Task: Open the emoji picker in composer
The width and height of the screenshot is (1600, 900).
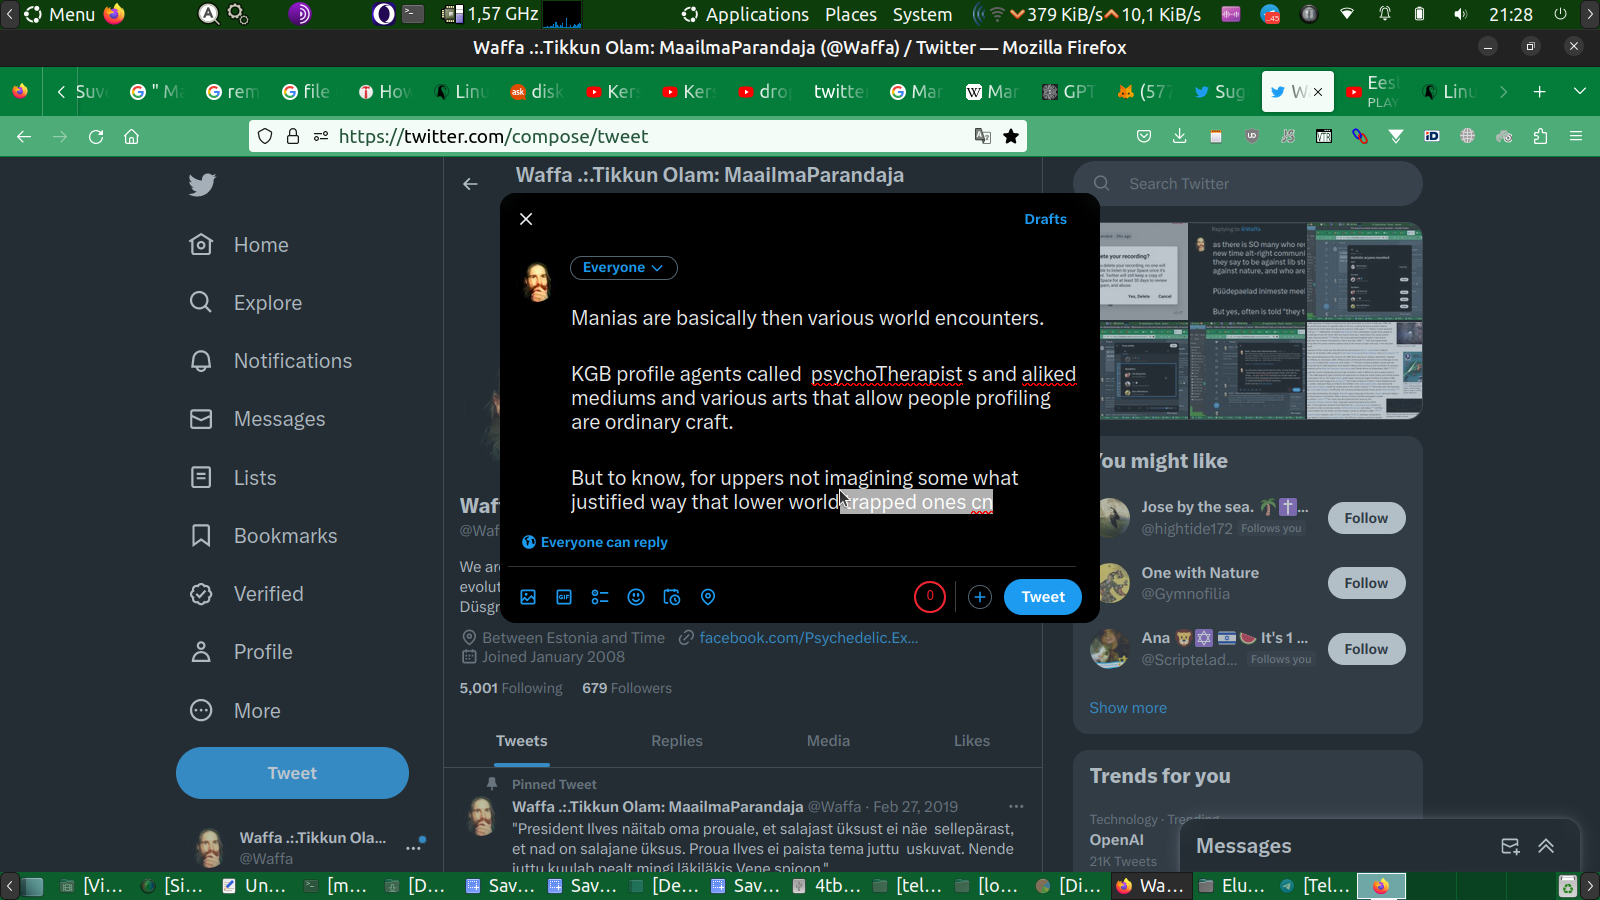Action: coord(636,597)
